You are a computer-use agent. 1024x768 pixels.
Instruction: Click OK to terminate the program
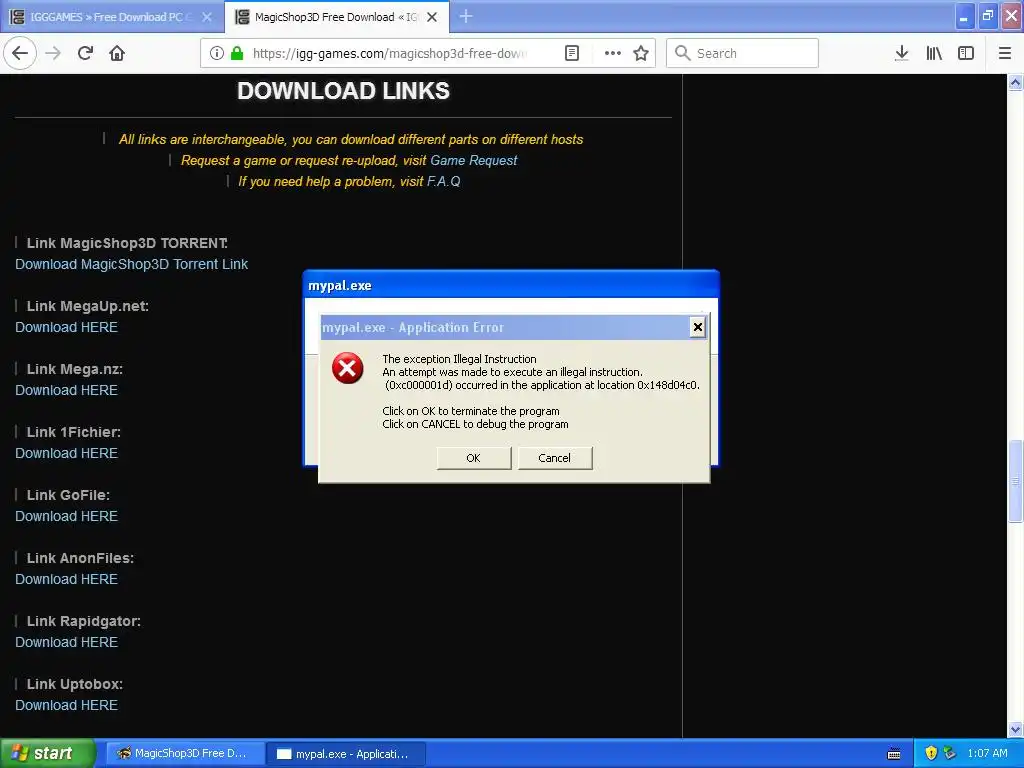[473, 458]
